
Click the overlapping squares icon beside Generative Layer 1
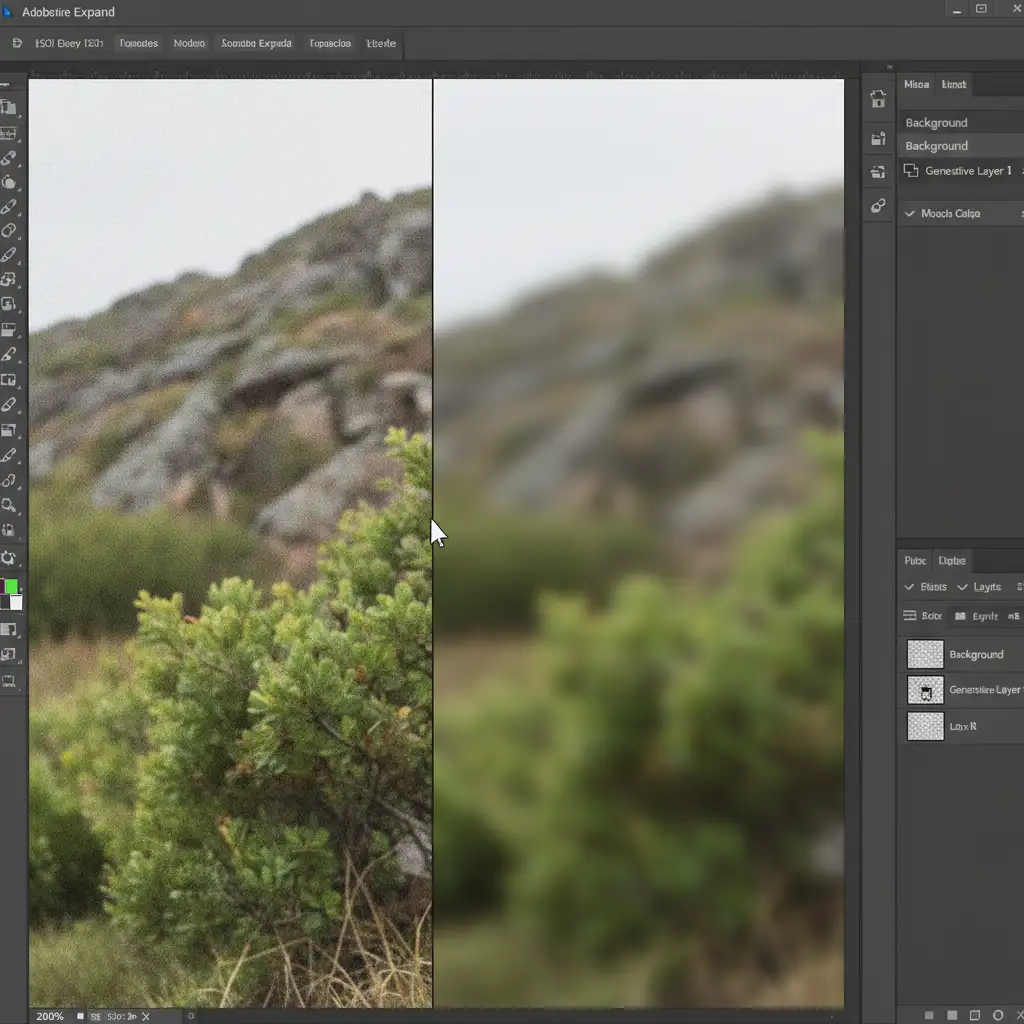(x=910, y=171)
